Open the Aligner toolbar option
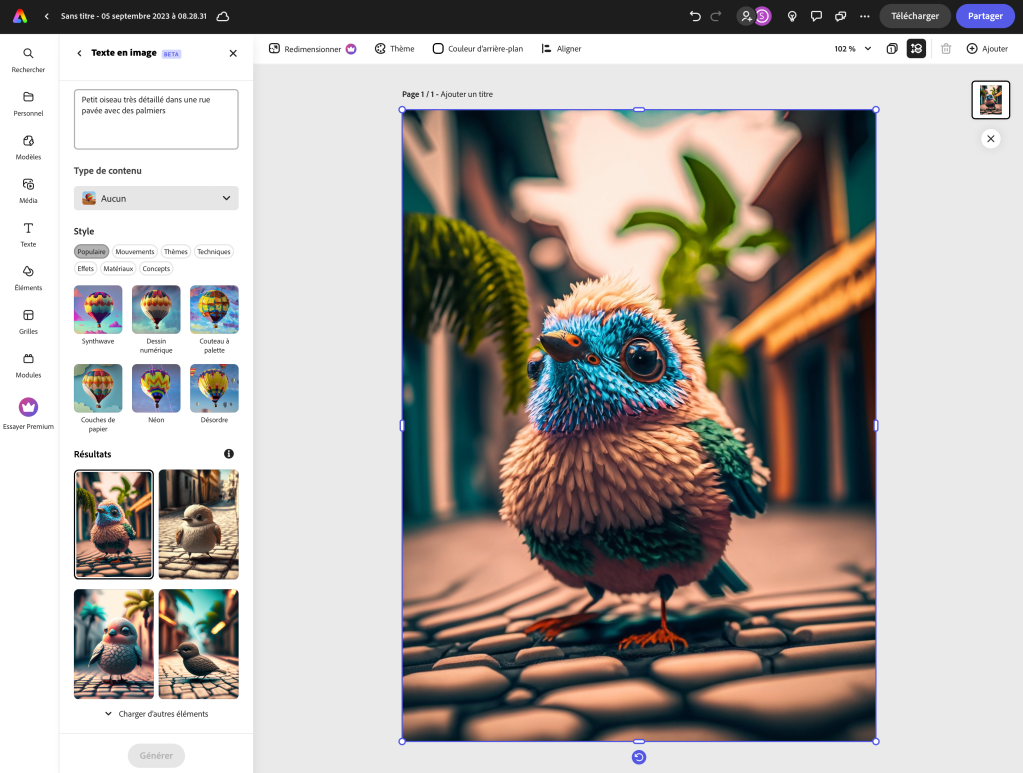Viewport: 1023px width, 773px height. (561, 49)
